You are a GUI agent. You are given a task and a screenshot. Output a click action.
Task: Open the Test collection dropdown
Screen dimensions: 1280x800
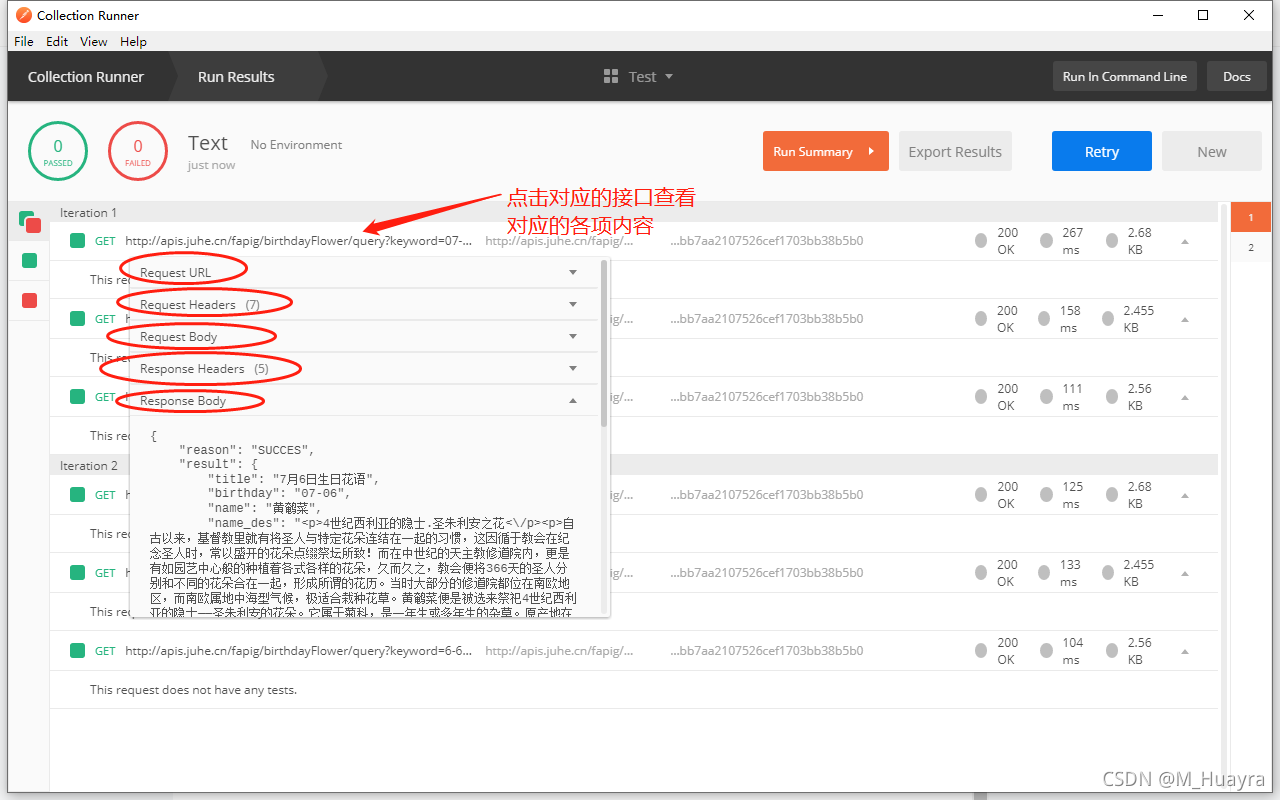tap(668, 77)
